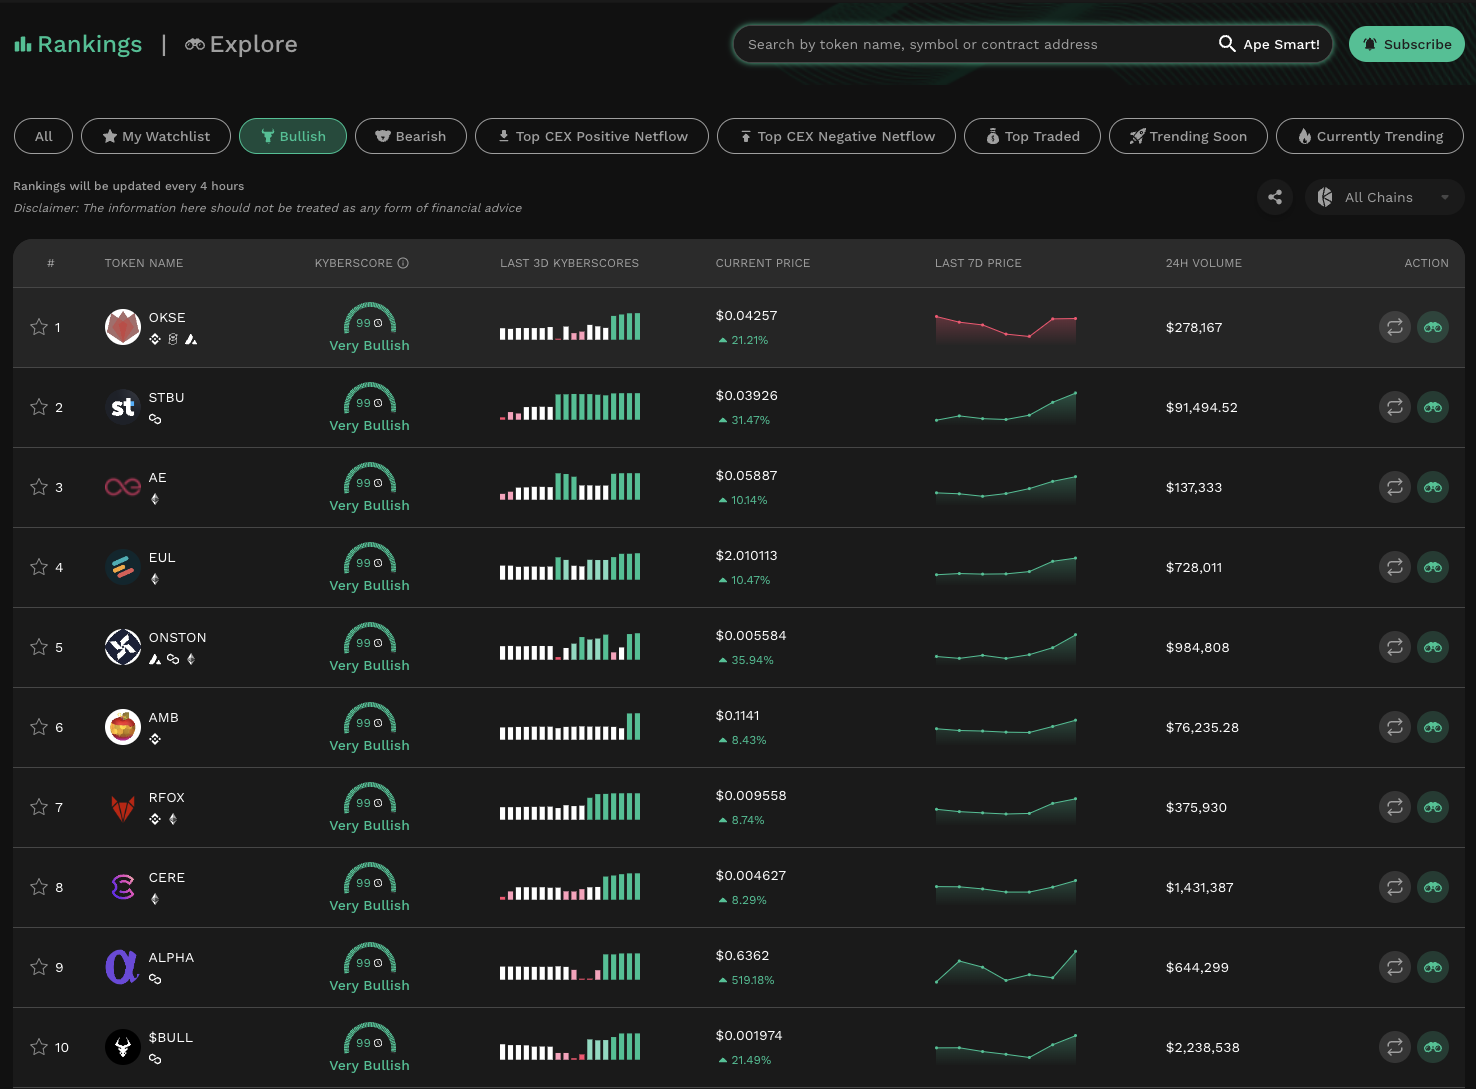Click the swap icon in the OKSE row
Image resolution: width=1476 pixels, height=1089 pixels.
point(1394,327)
